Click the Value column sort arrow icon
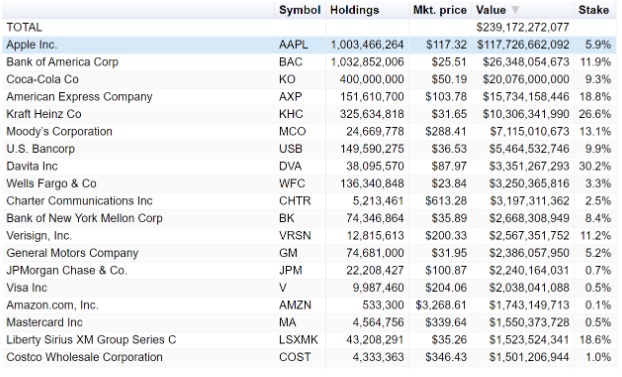 (514, 10)
